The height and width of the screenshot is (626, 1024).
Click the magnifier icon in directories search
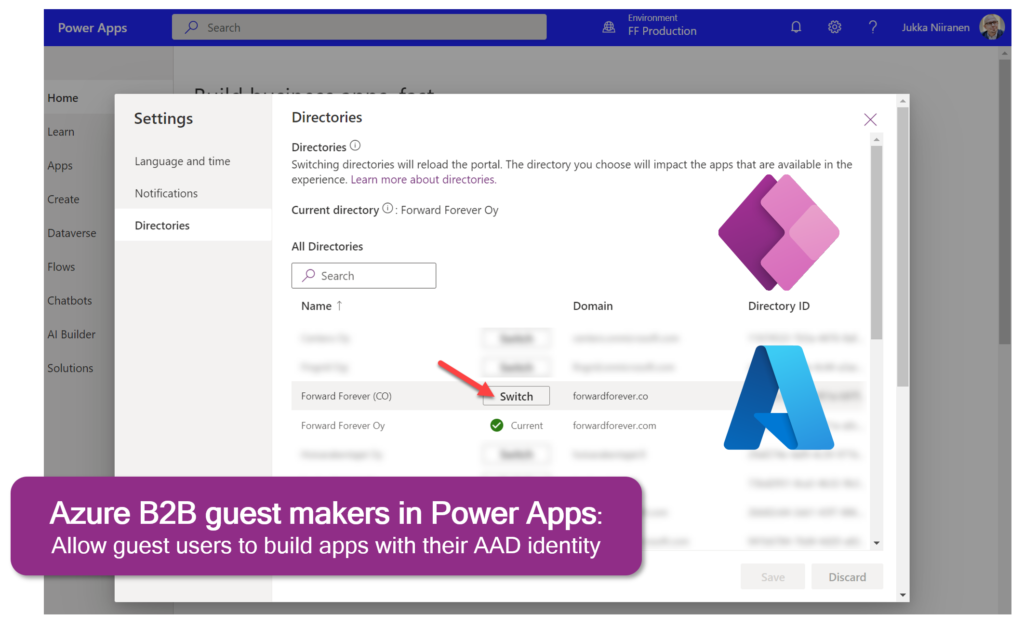(308, 275)
